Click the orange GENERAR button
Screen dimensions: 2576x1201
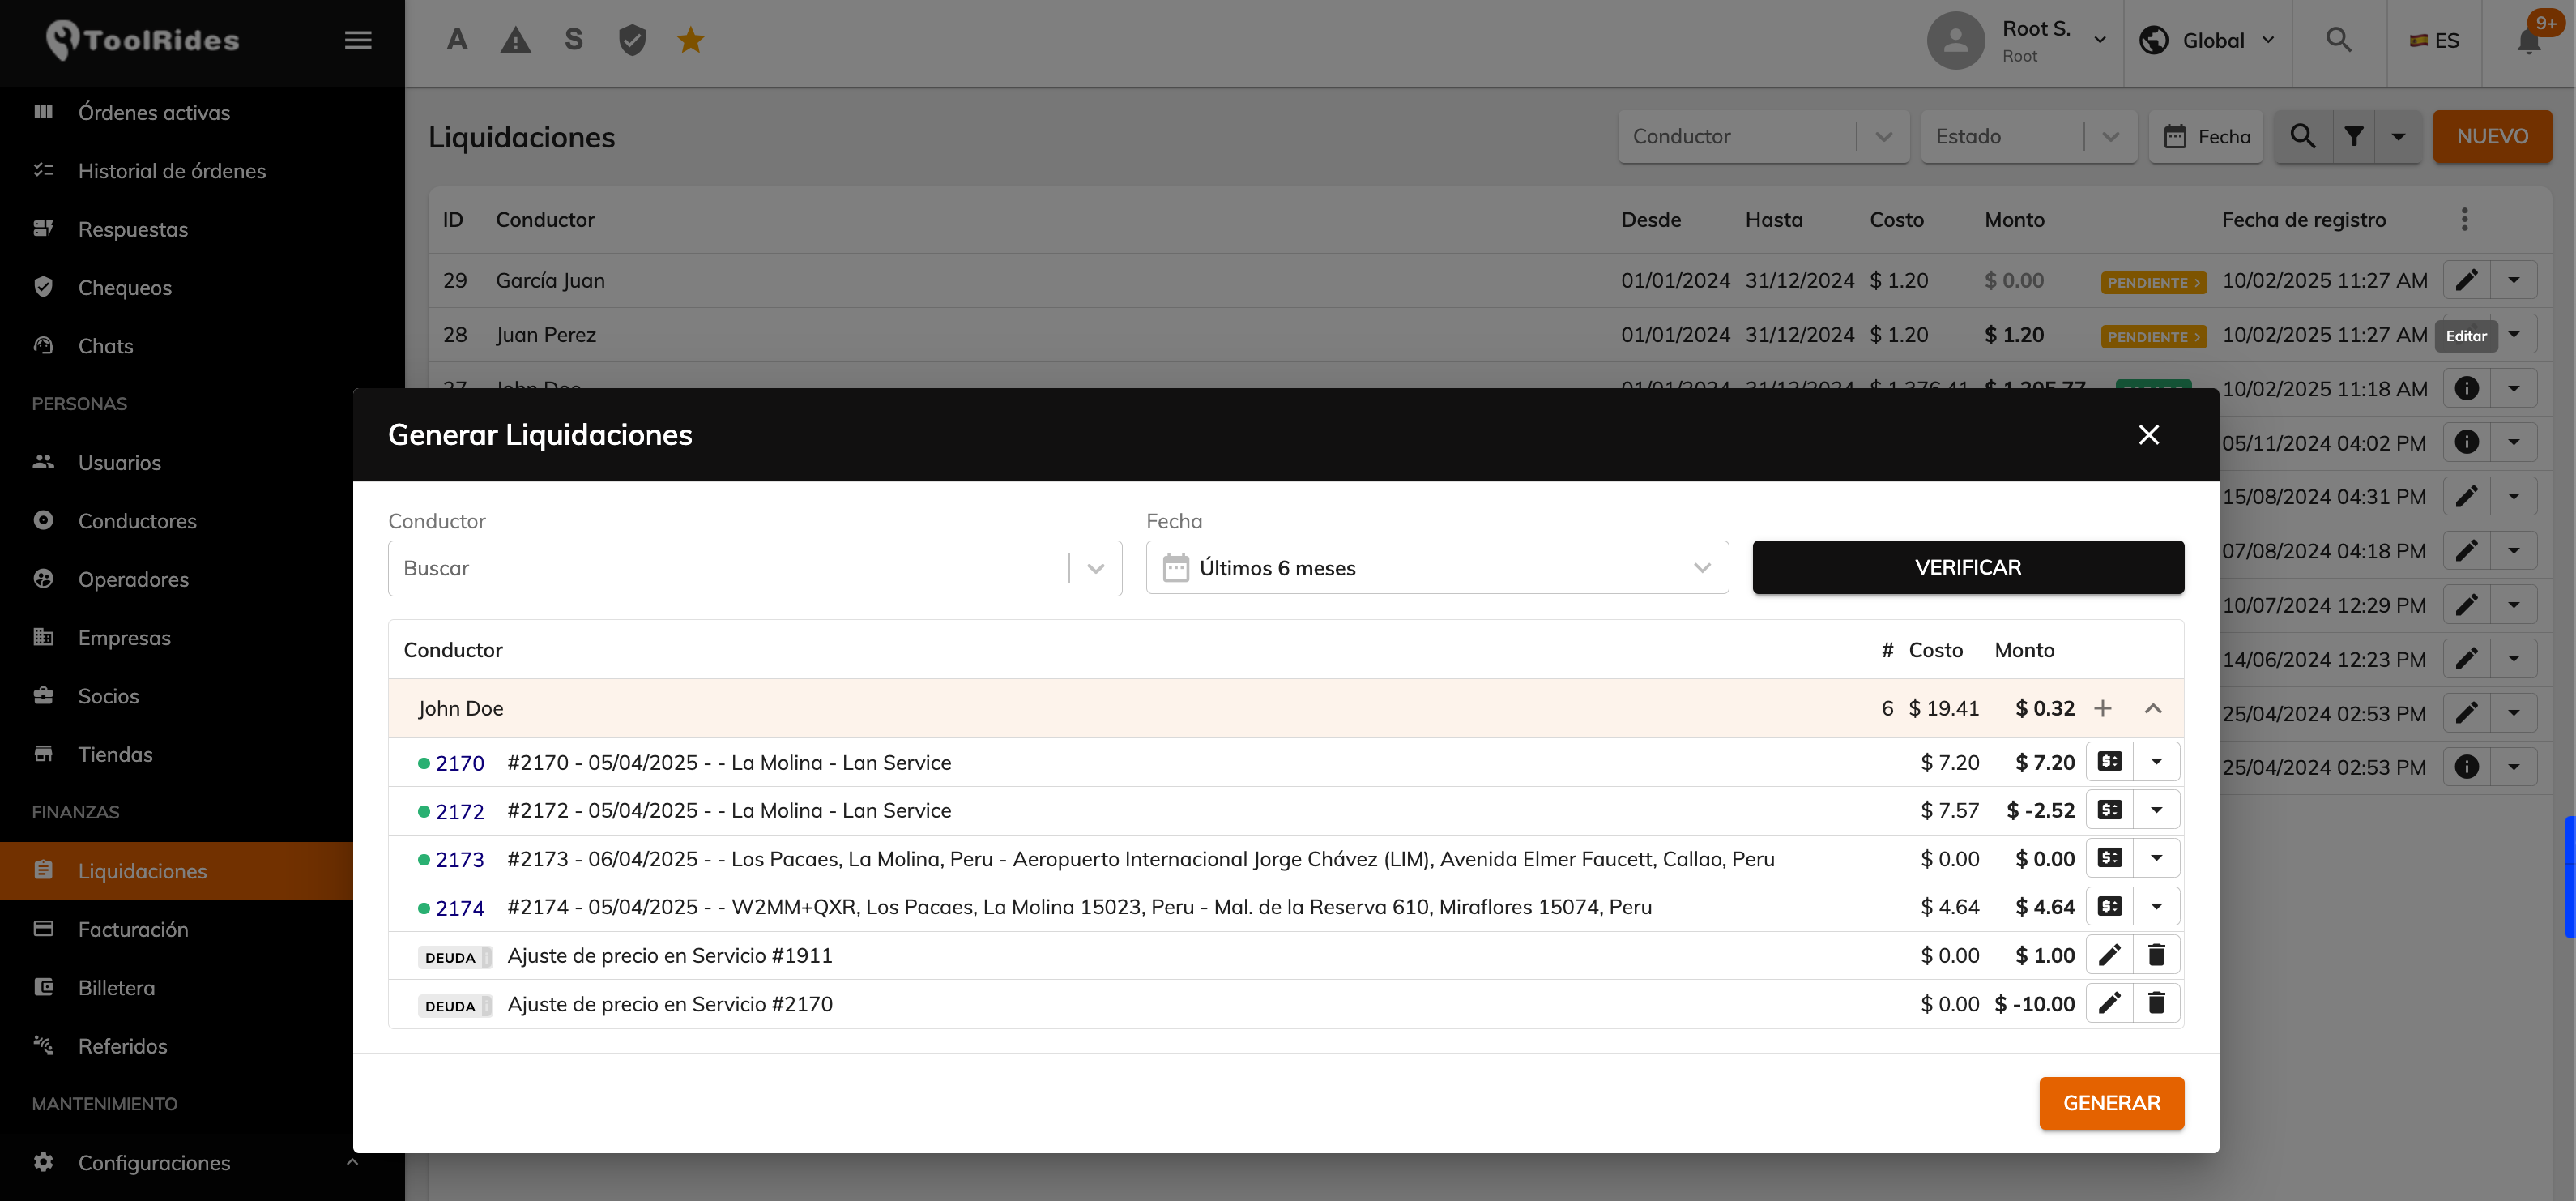click(x=2111, y=1102)
